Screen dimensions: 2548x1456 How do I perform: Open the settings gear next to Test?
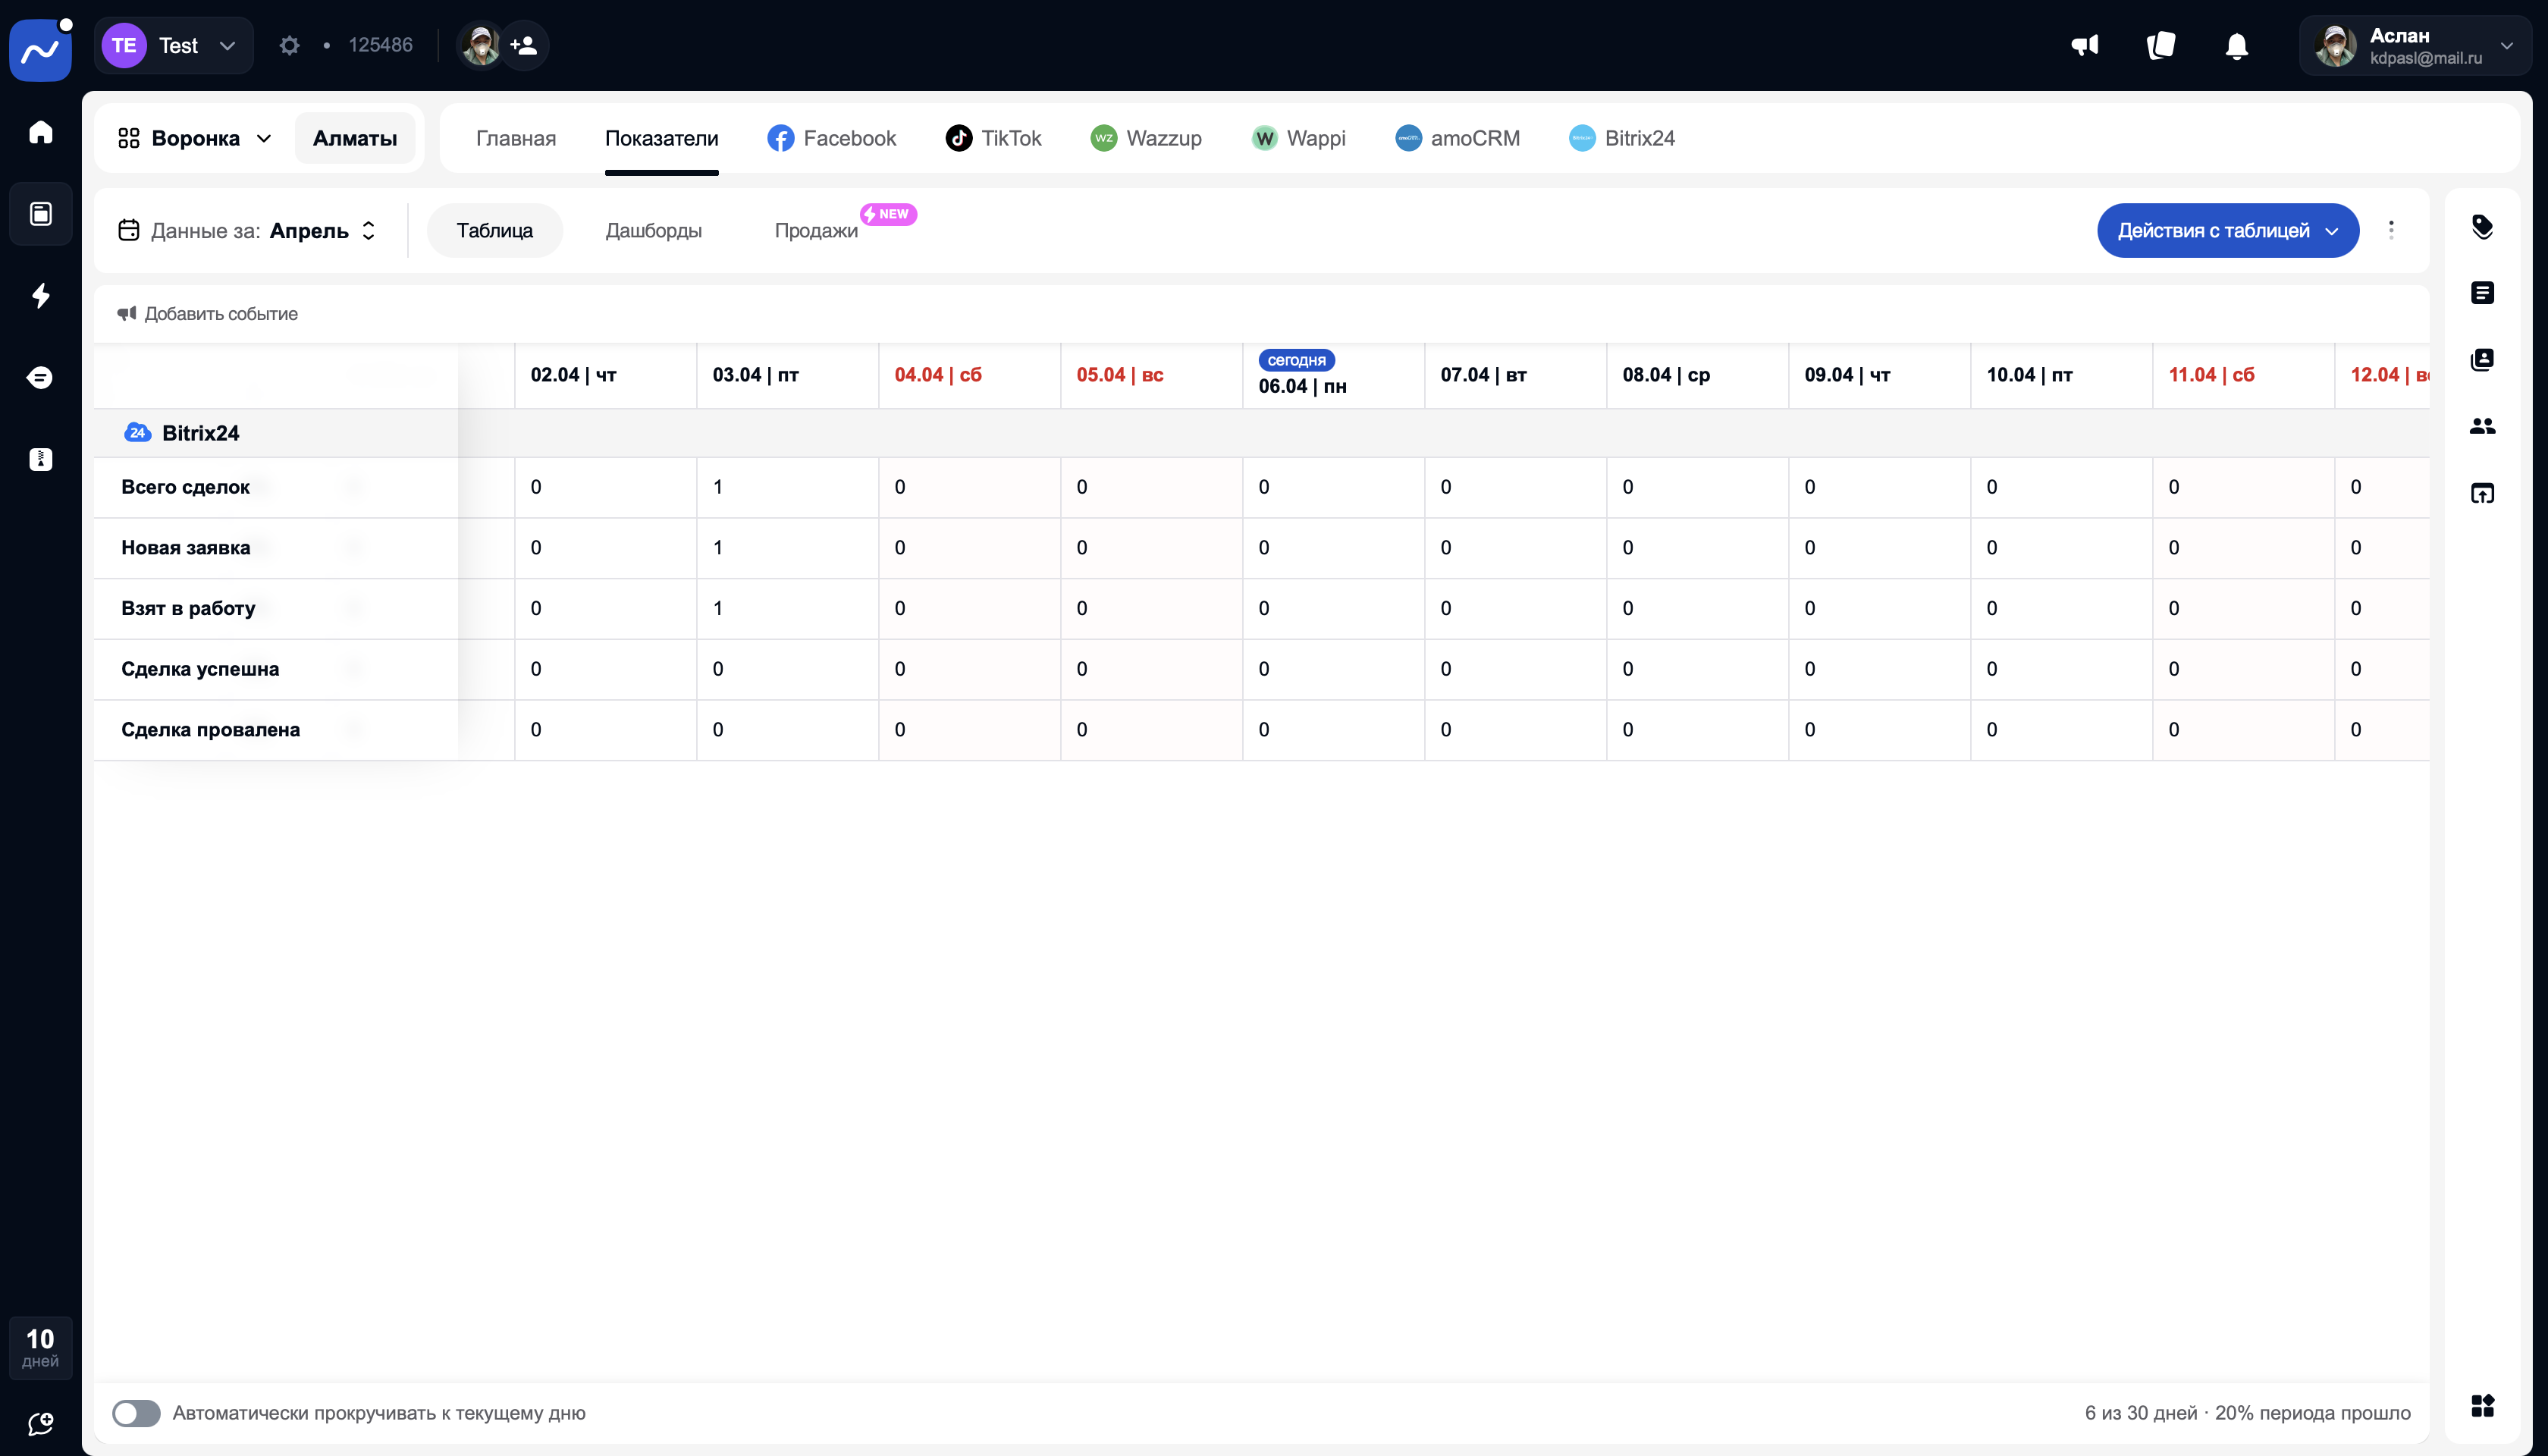(289, 46)
